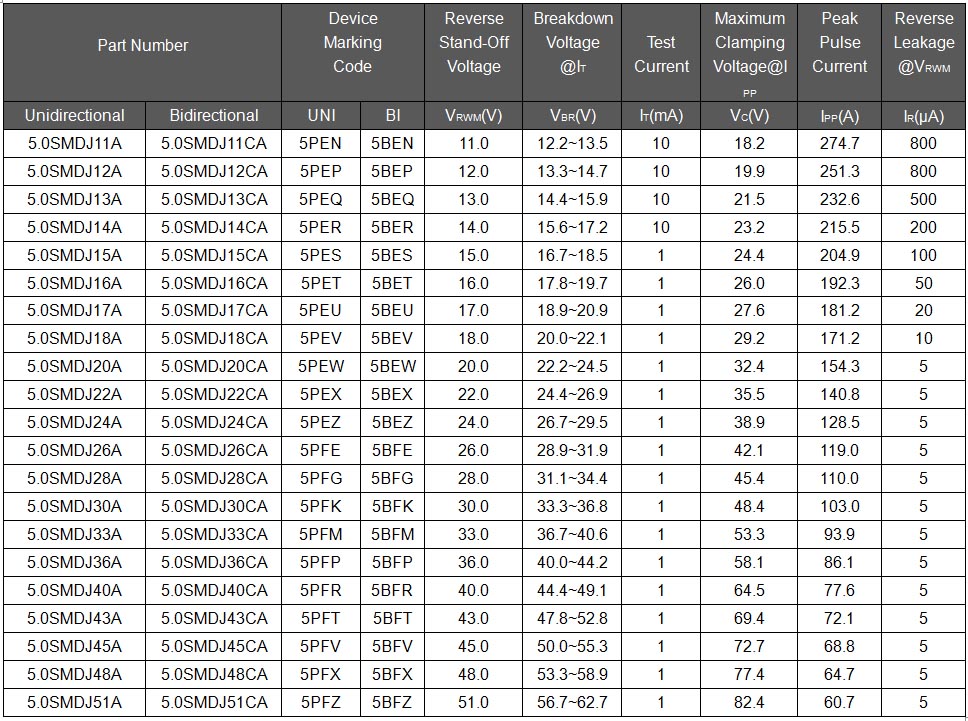Viewport: 968px width, 721px height.
Task: Click reverse leakage value 500
Action: (x=923, y=200)
